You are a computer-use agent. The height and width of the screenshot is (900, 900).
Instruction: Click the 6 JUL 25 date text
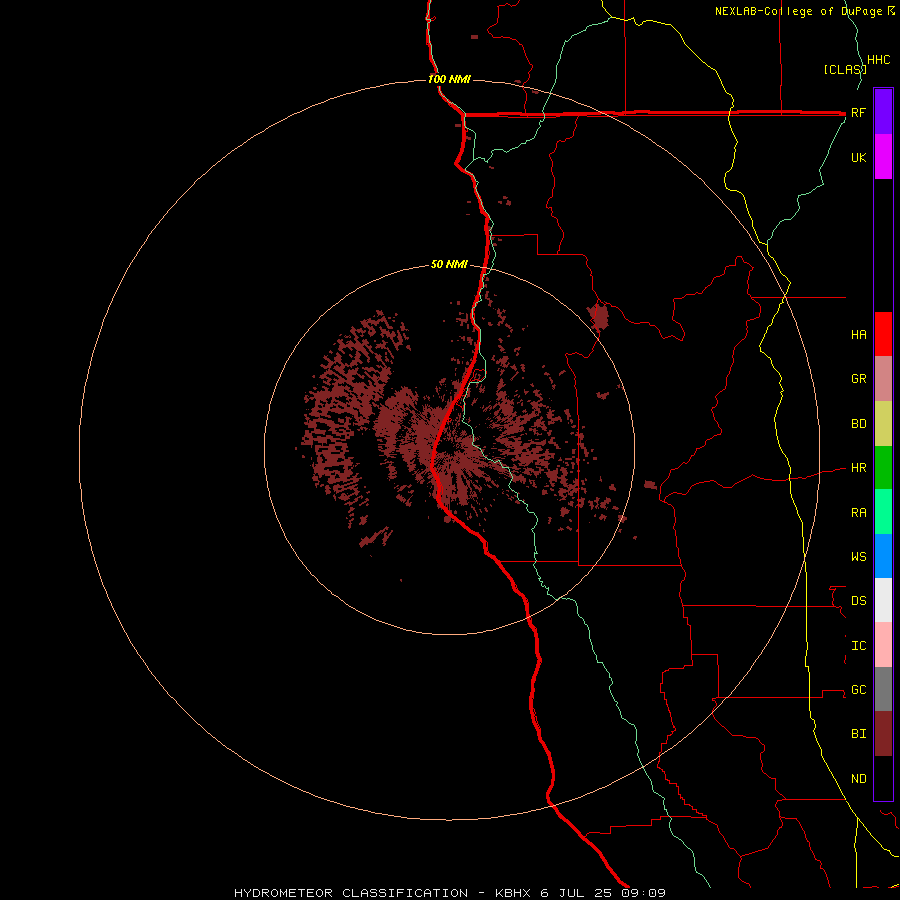click(576, 893)
